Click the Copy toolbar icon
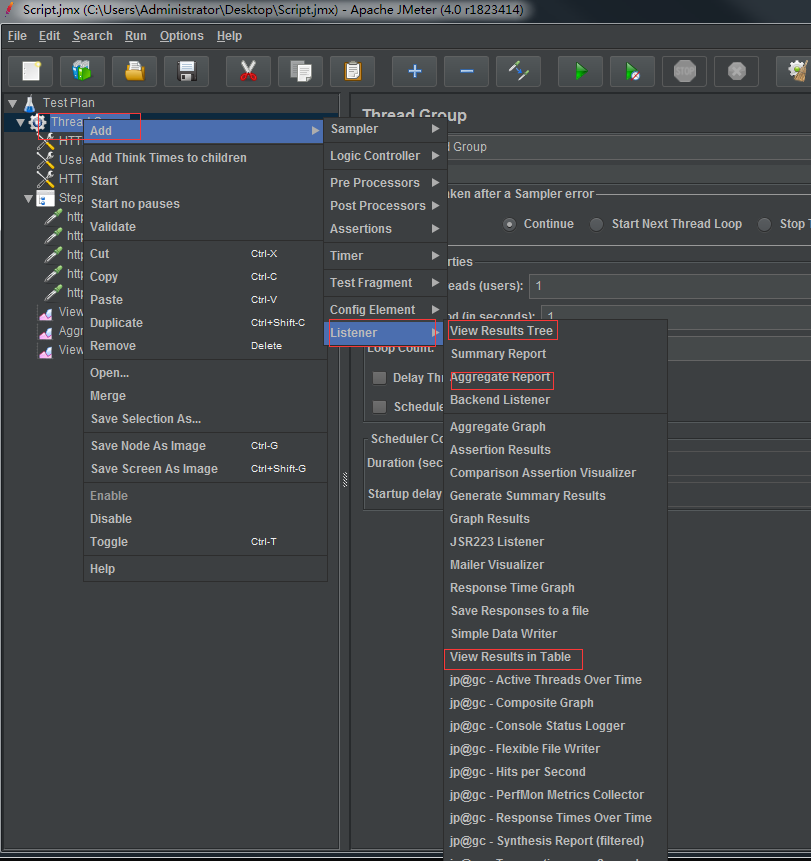The height and width of the screenshot is (861, 811). [x=300, y=71]
